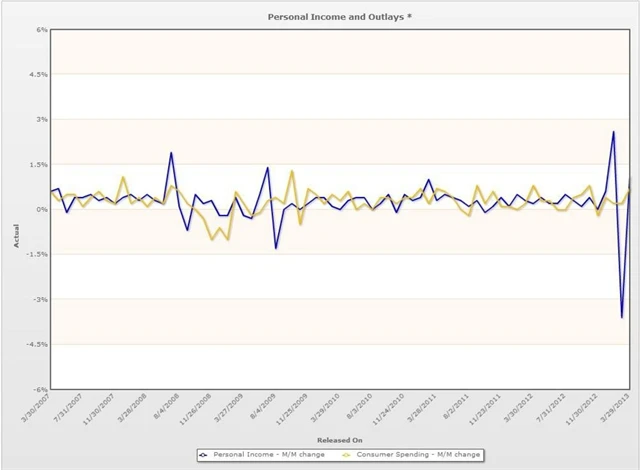The width and height of the screenshot is (640, 470).
Task: Click the yellow Consumer Spending legend marker
Action: point(348,455)
